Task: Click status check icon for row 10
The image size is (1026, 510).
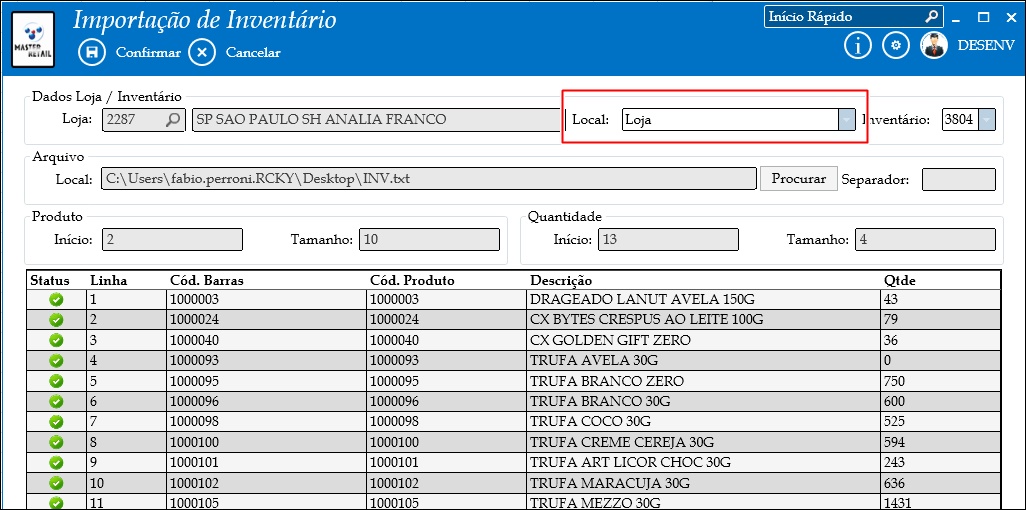Action: pyautogui.click(x=56, y=483)
